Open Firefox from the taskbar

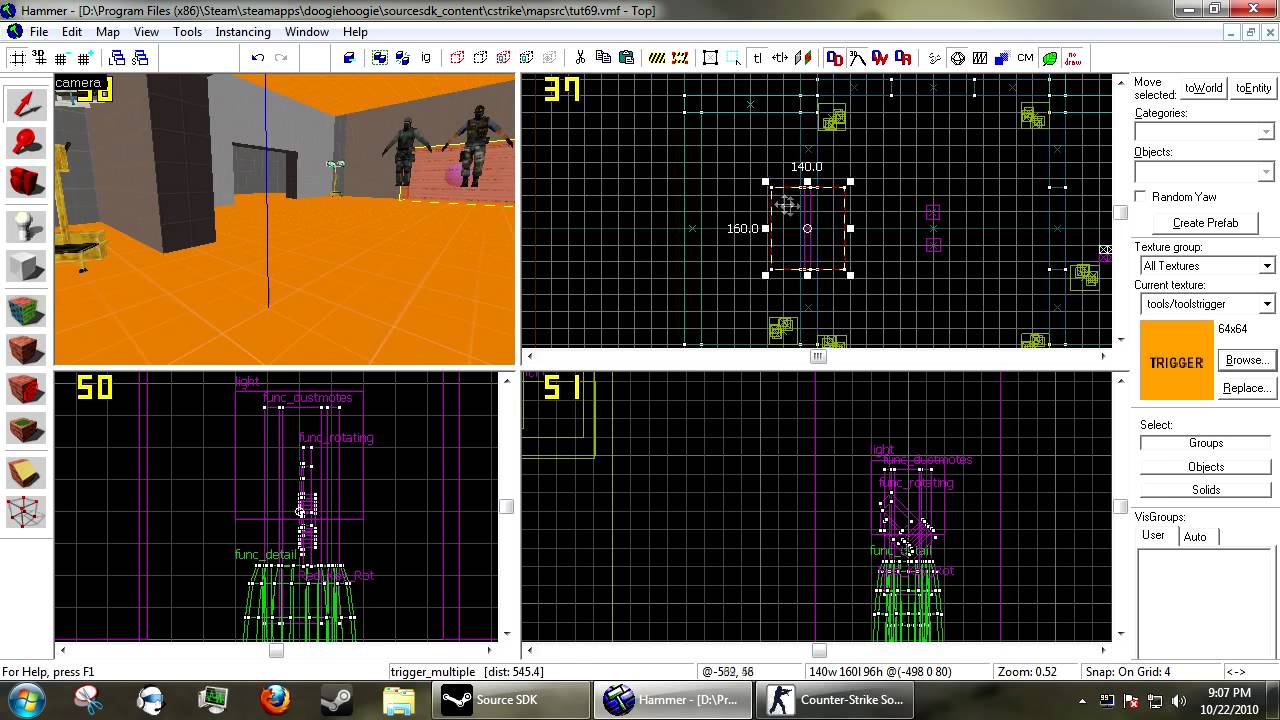point(274,699)
